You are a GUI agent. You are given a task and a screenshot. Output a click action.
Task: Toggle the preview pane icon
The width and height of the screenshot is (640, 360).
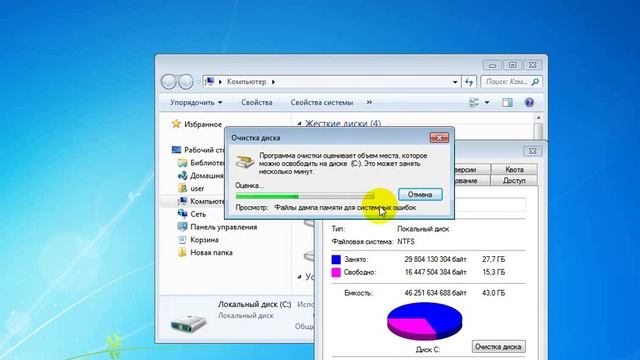coord(507,102)
